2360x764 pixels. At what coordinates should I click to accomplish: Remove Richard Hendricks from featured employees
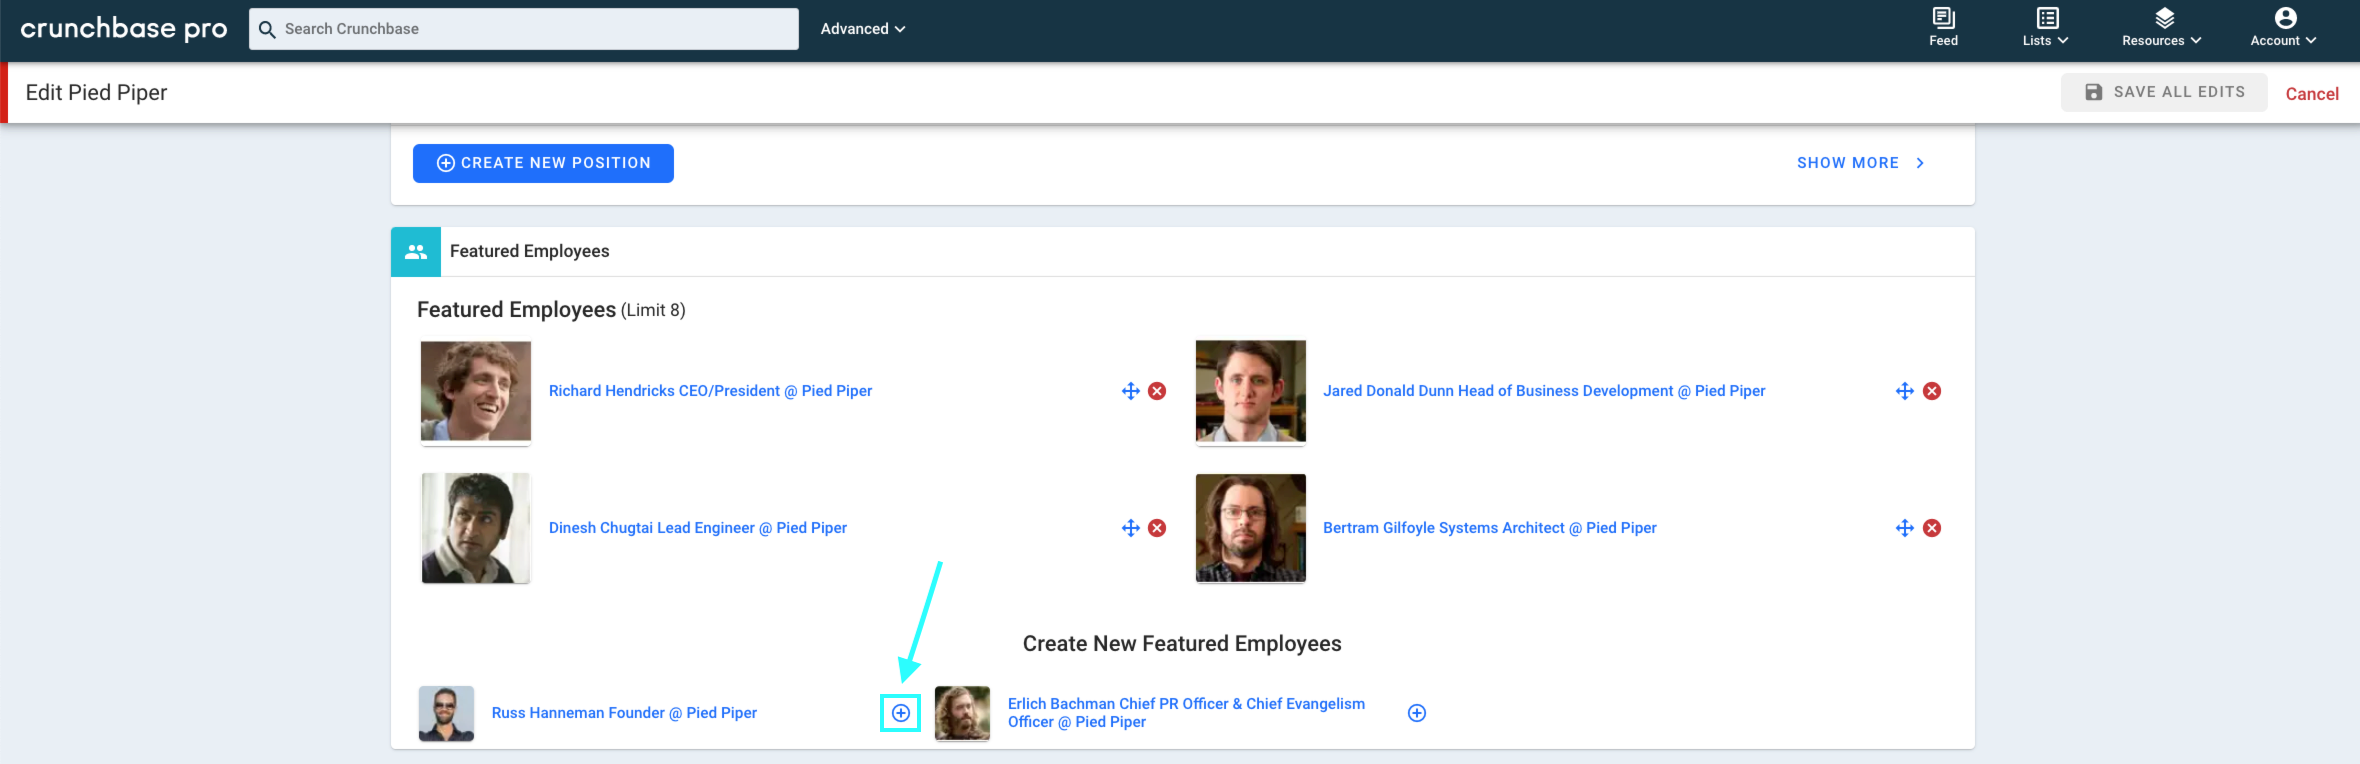pyautogui.click(x=1157, y=391)
